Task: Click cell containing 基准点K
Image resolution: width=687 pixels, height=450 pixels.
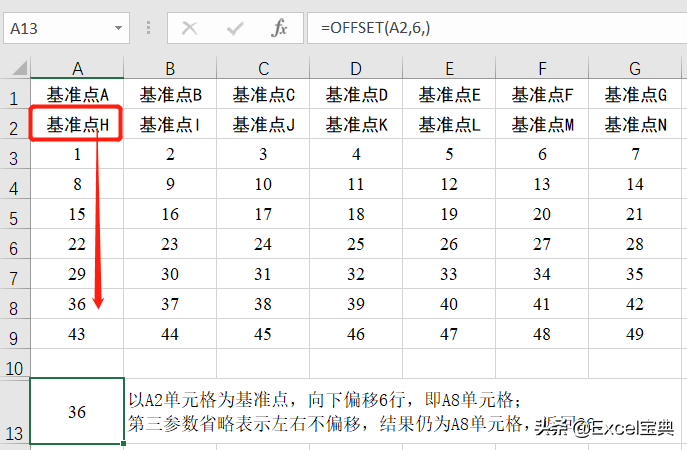Action: coord(356,124)
